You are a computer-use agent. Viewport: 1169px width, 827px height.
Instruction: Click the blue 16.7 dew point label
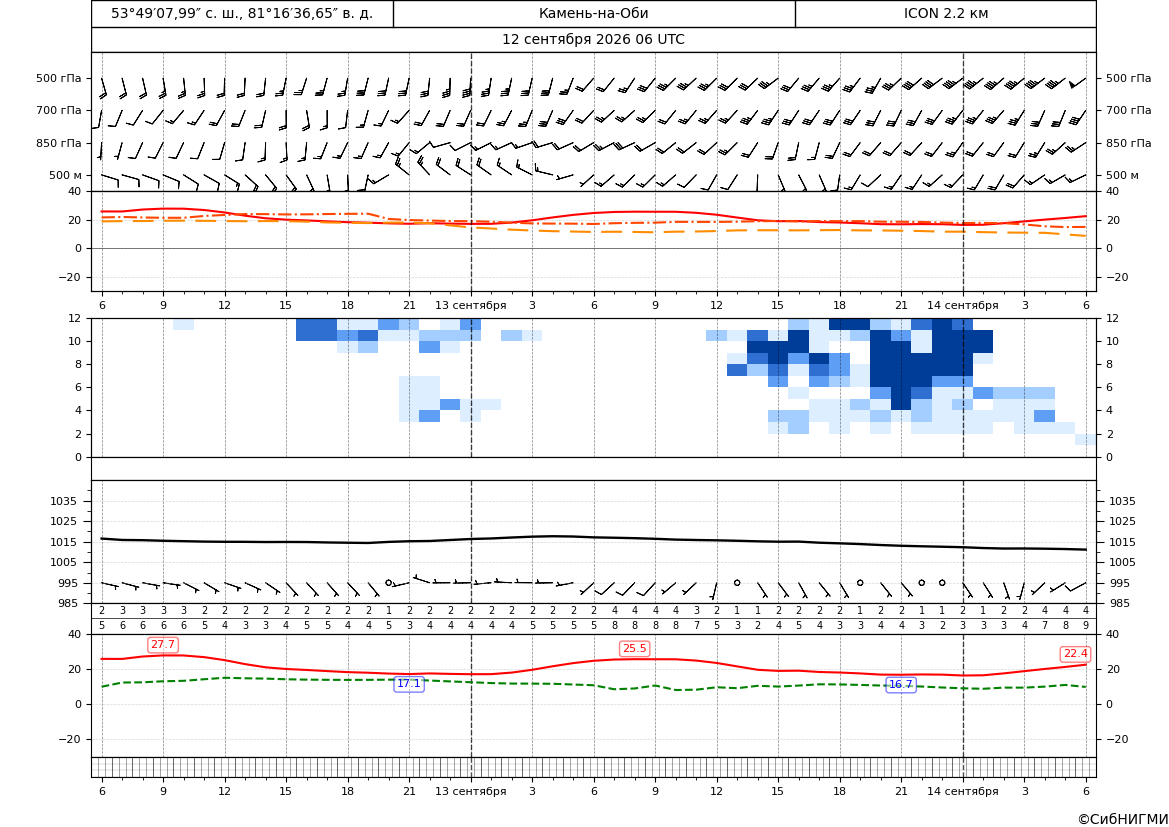pos(901,685)
